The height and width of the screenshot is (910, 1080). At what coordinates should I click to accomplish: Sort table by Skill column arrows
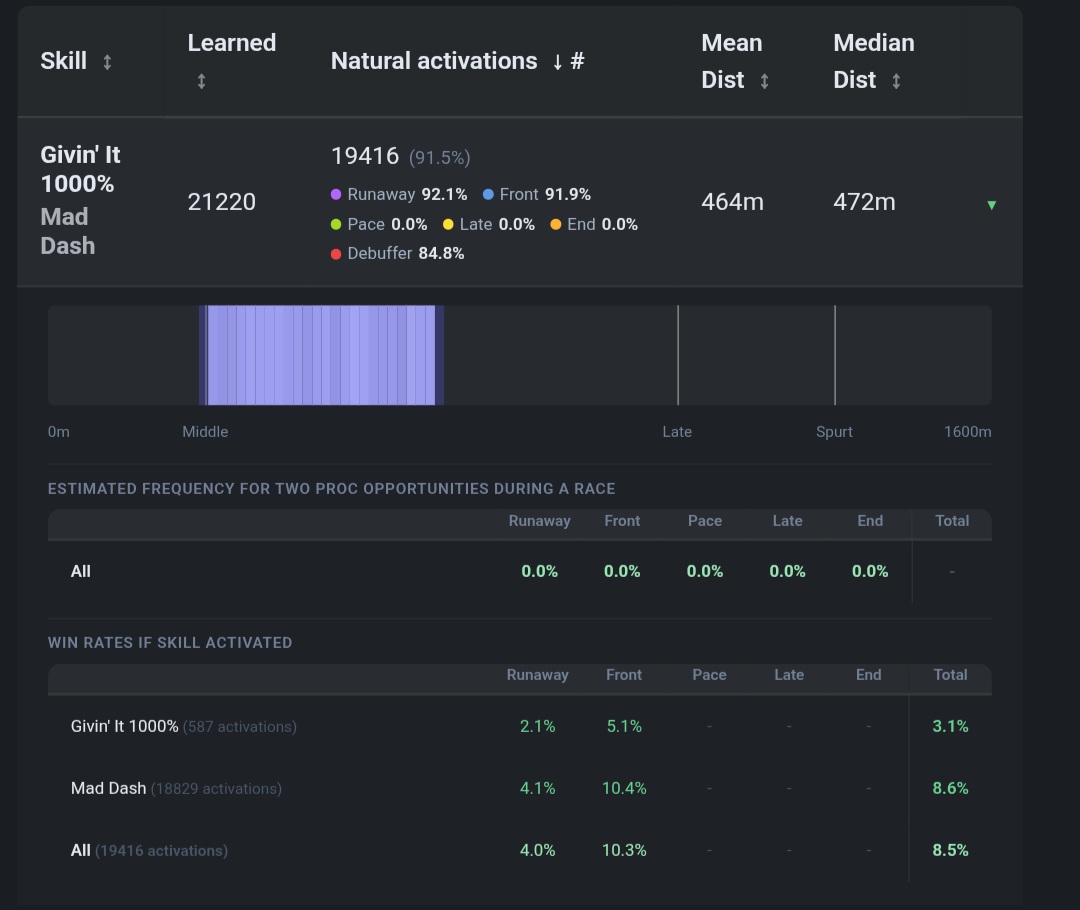pos(107,62)
